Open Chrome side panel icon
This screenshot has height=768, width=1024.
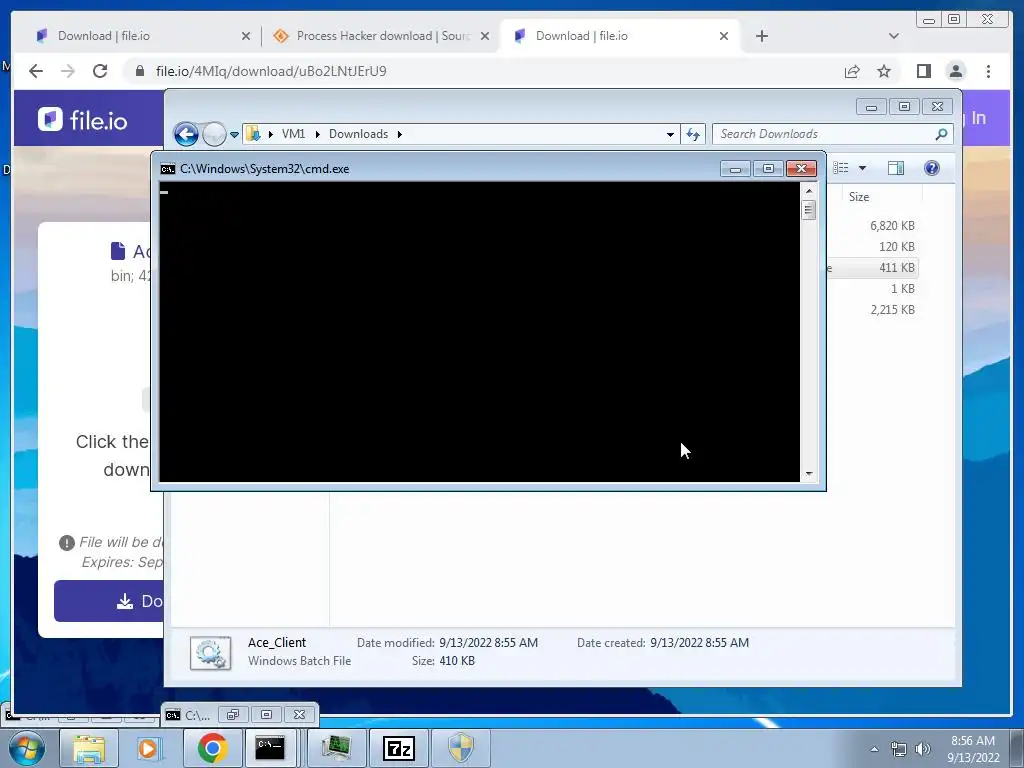[923, 71]
